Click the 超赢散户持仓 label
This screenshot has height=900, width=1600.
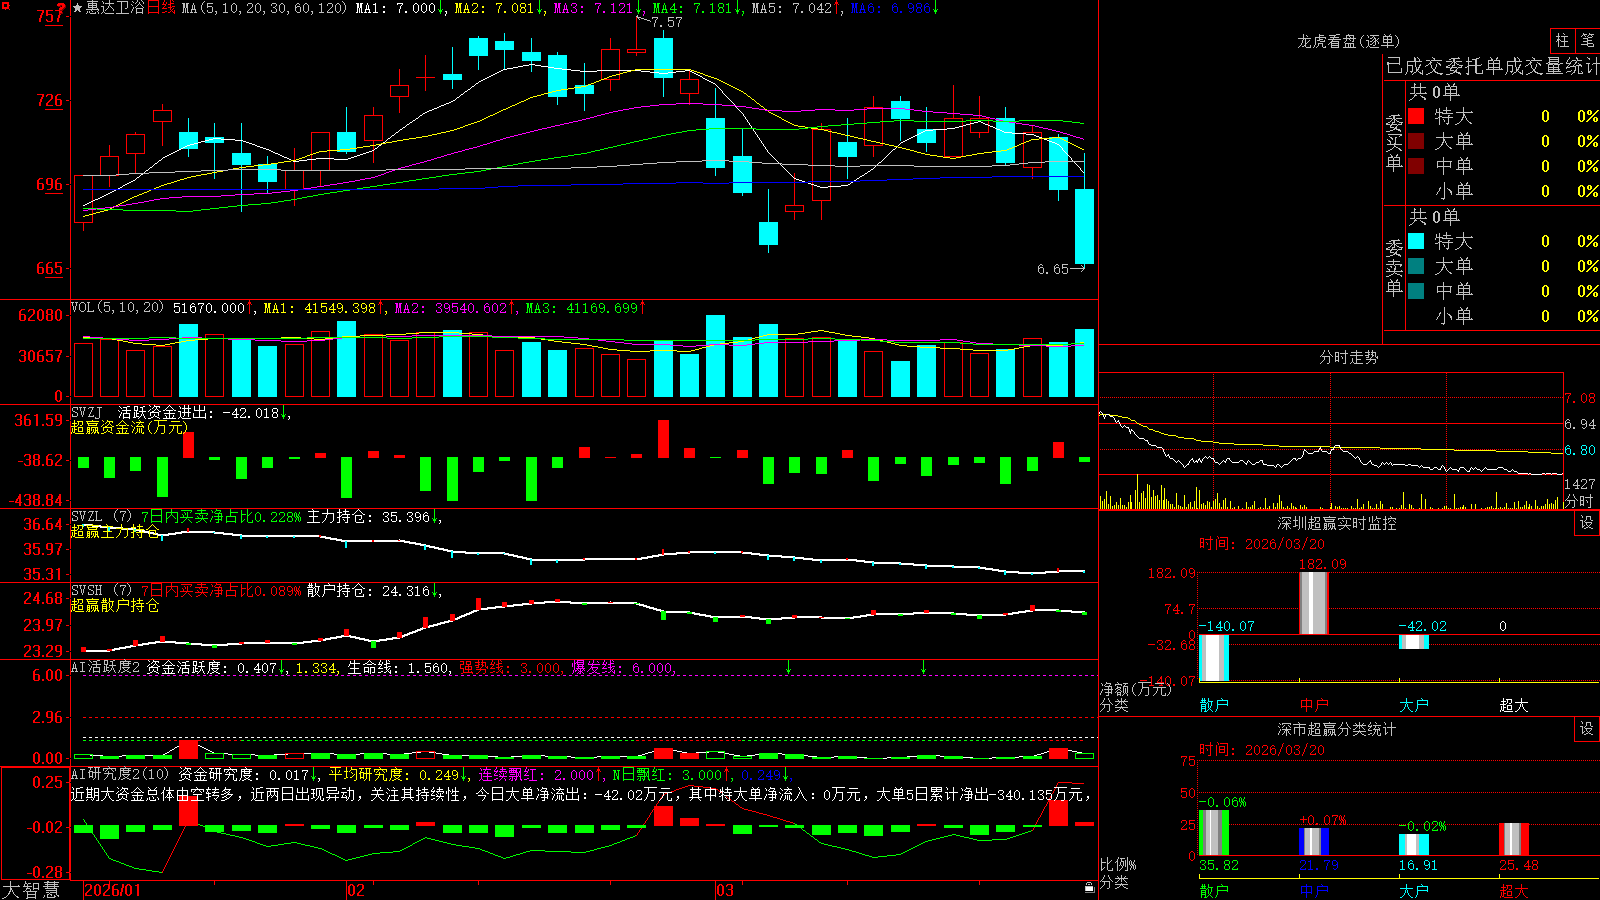point(115,605)
